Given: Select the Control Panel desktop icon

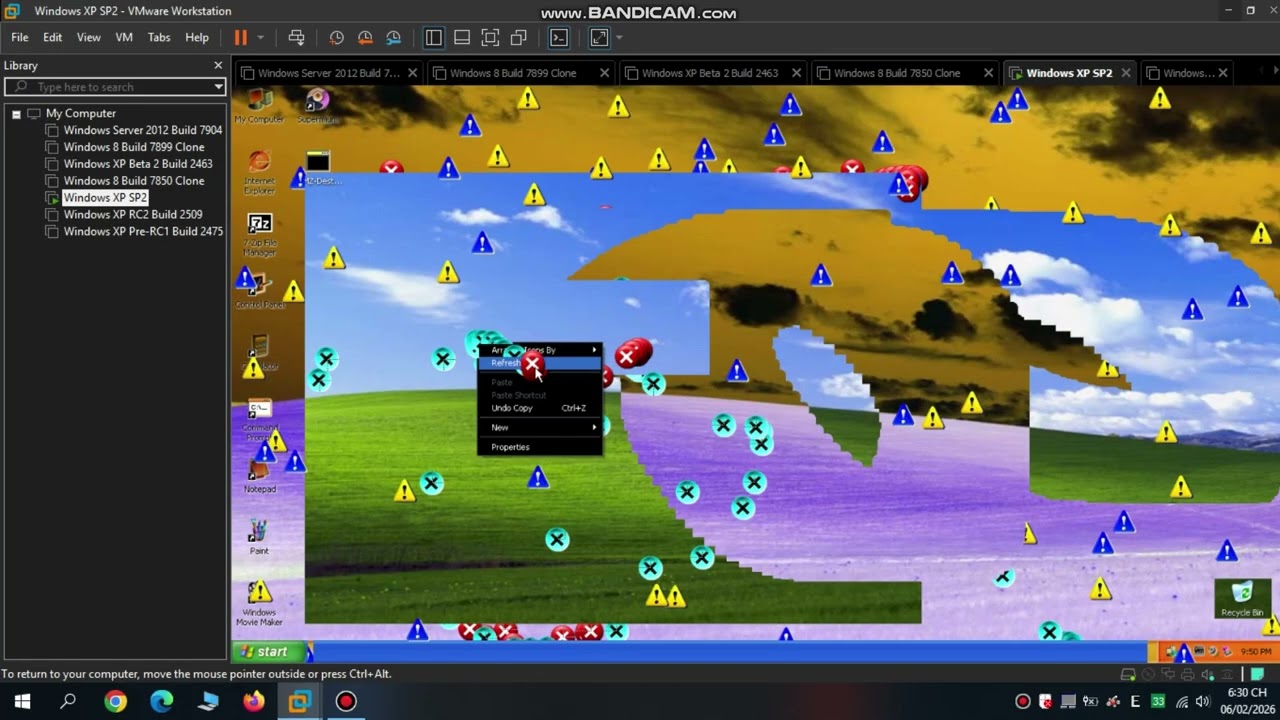Looking at the screenshot, I should (260, 291).
